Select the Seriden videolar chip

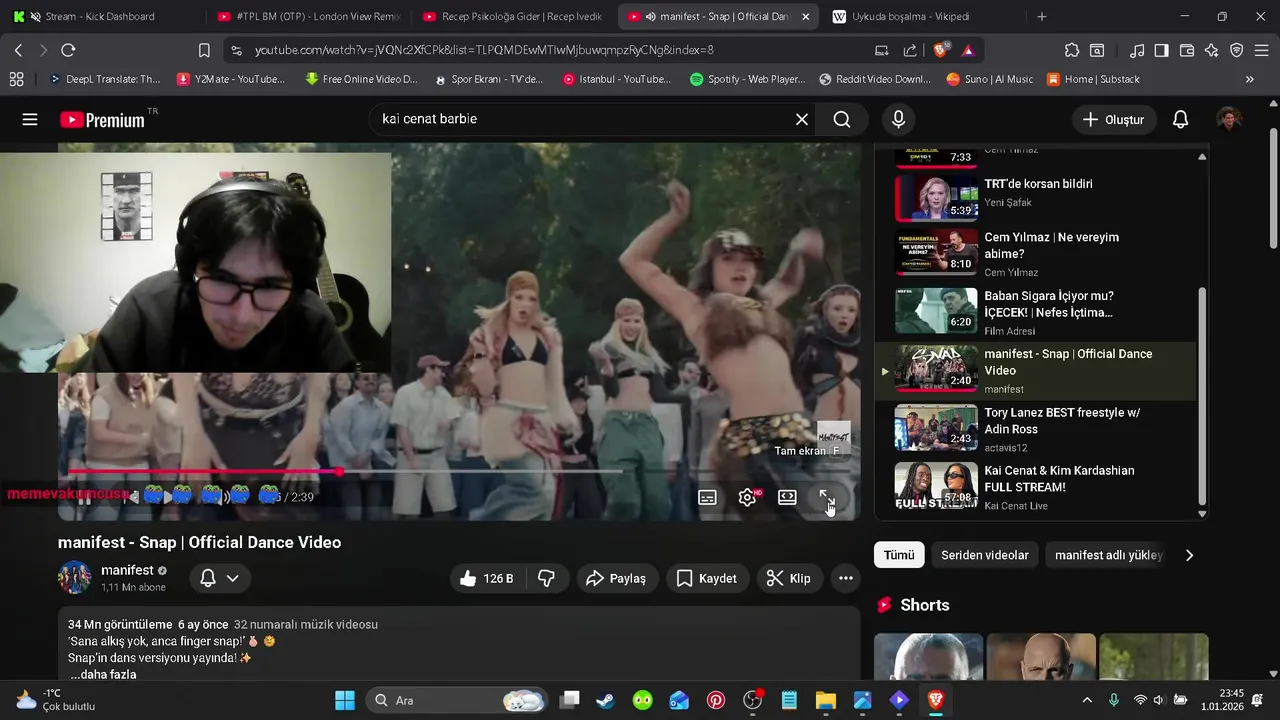(x=985, y=555)
